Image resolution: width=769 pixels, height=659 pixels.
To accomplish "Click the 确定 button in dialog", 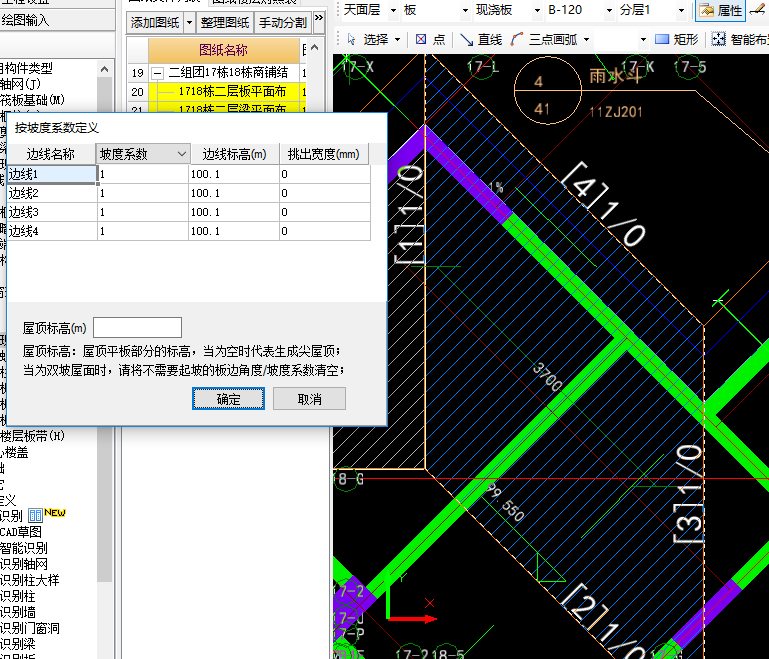I will pos(228,399).
